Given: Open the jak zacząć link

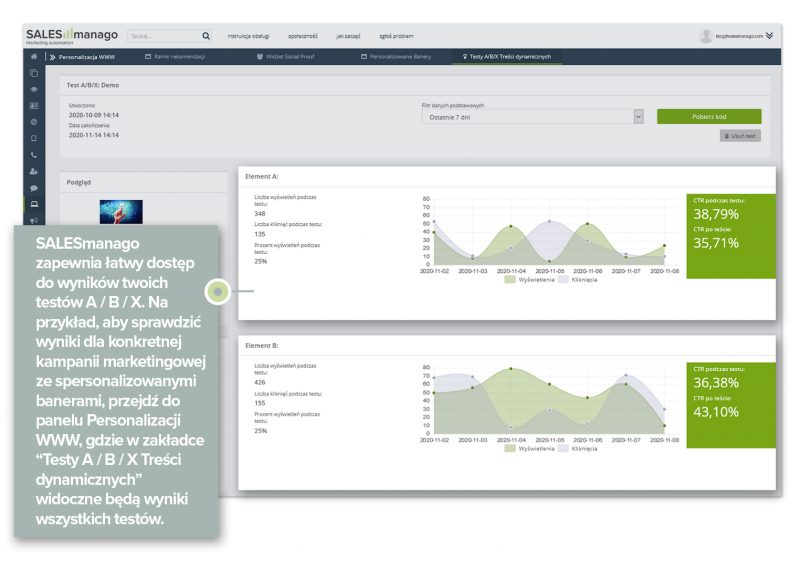Looking at the screenshot, I should [x=348, y=36].
